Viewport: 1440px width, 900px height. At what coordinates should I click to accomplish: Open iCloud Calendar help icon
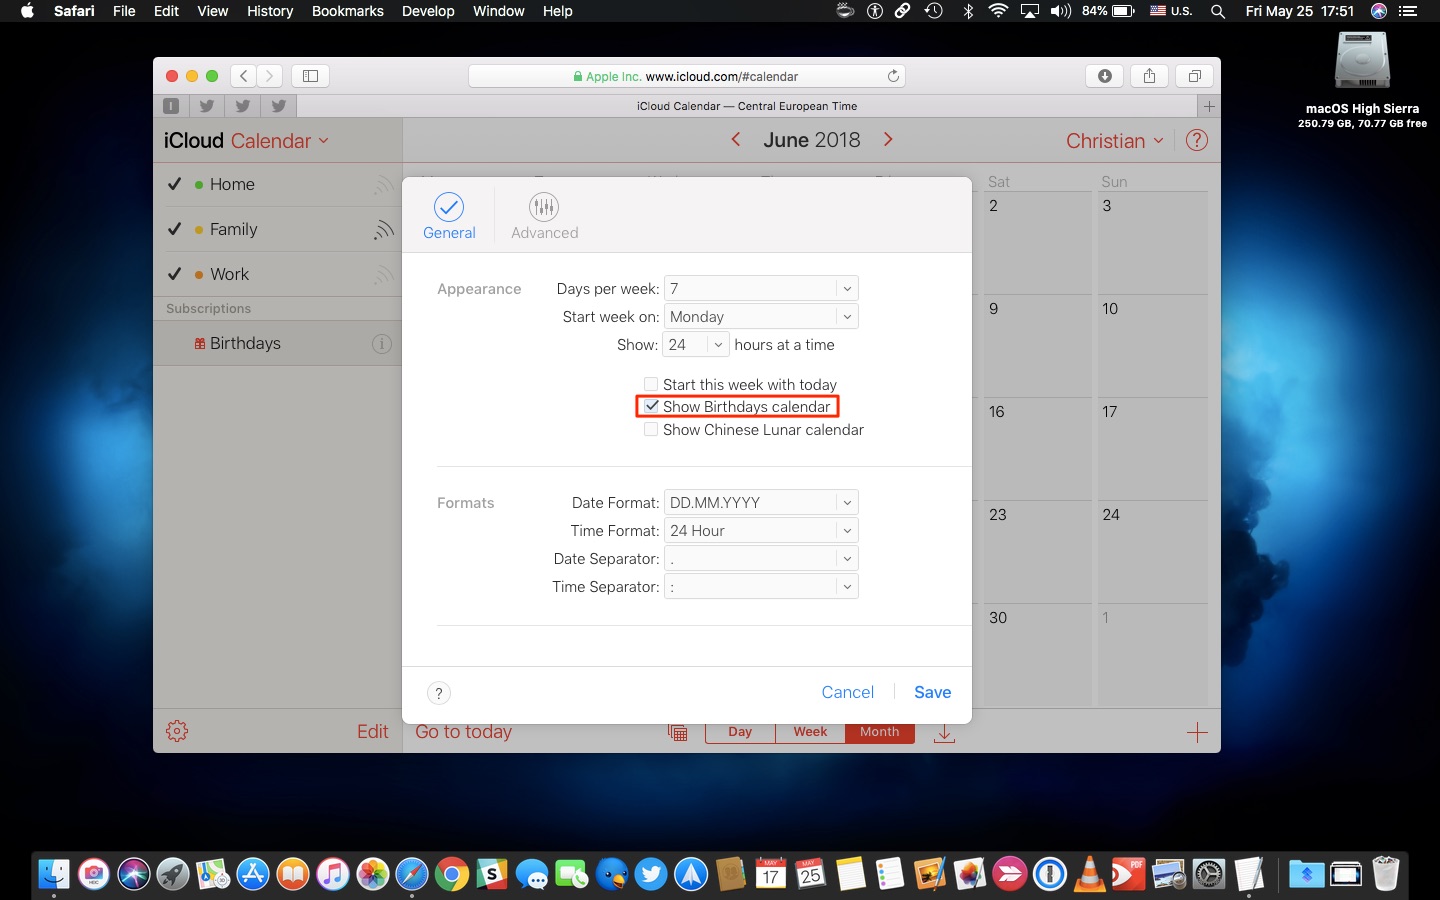point(1196,141)
